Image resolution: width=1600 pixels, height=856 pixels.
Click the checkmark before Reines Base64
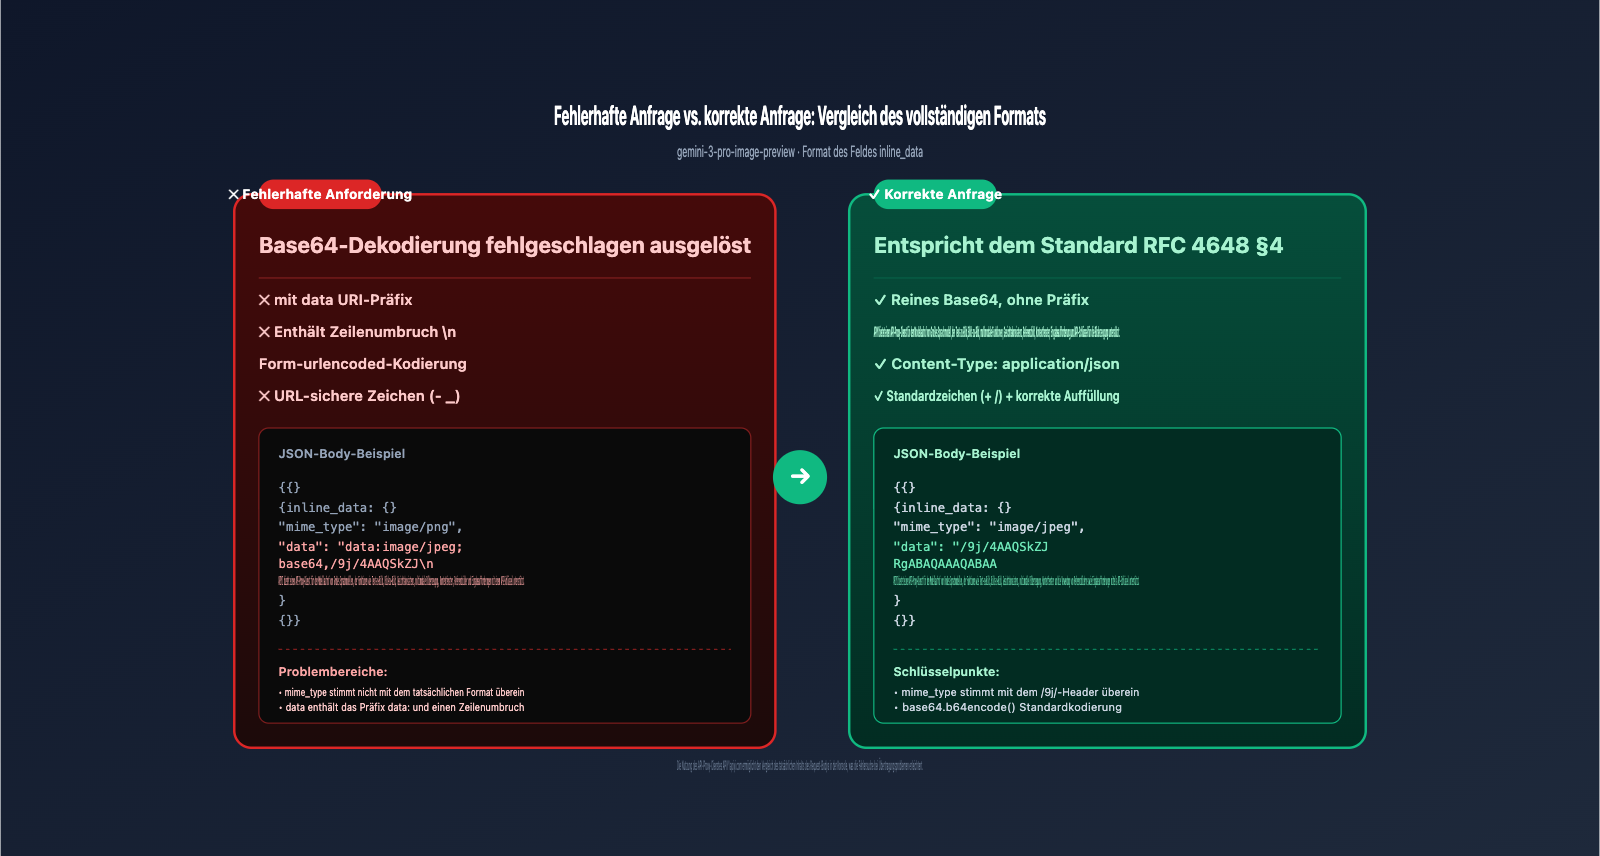(880, 300)
